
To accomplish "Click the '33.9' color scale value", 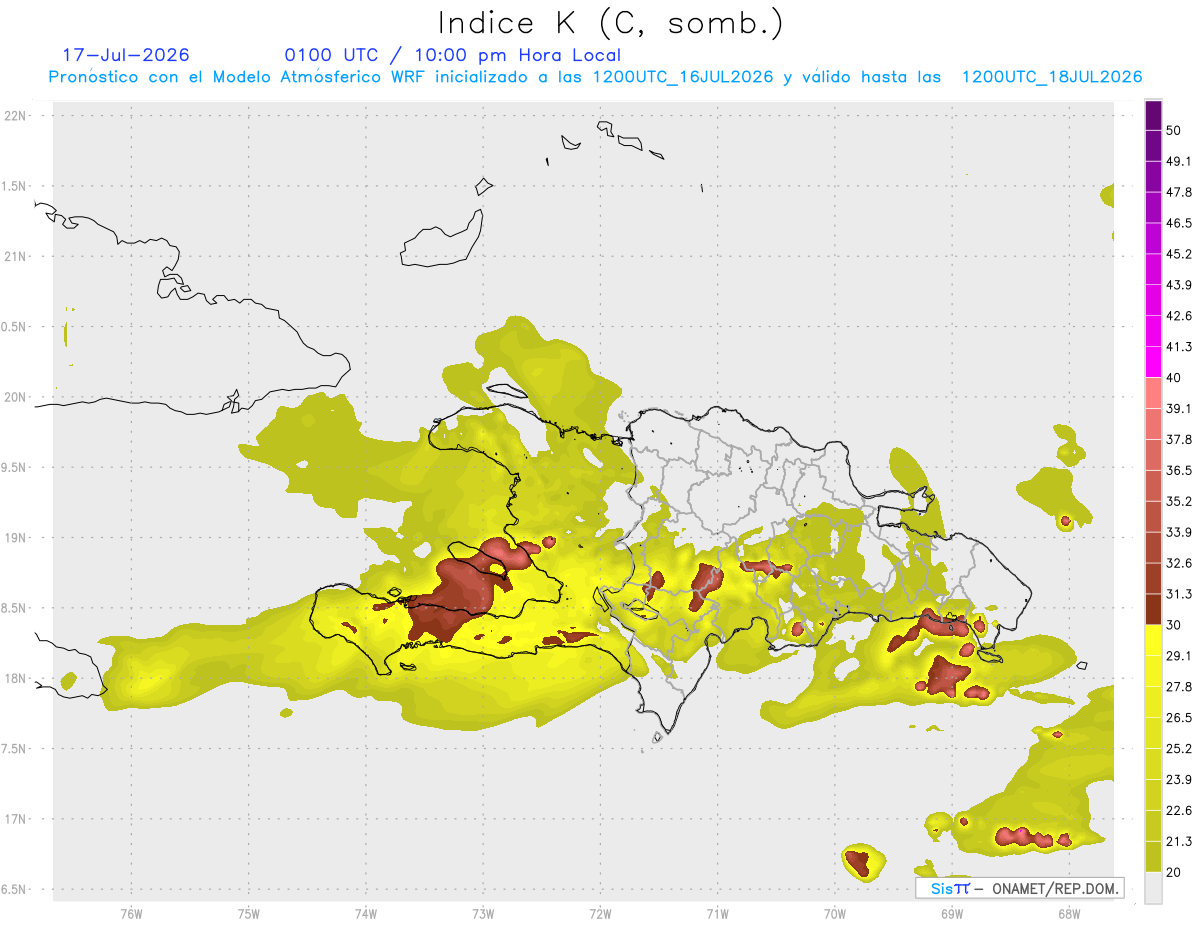I will coord(1179,532).
